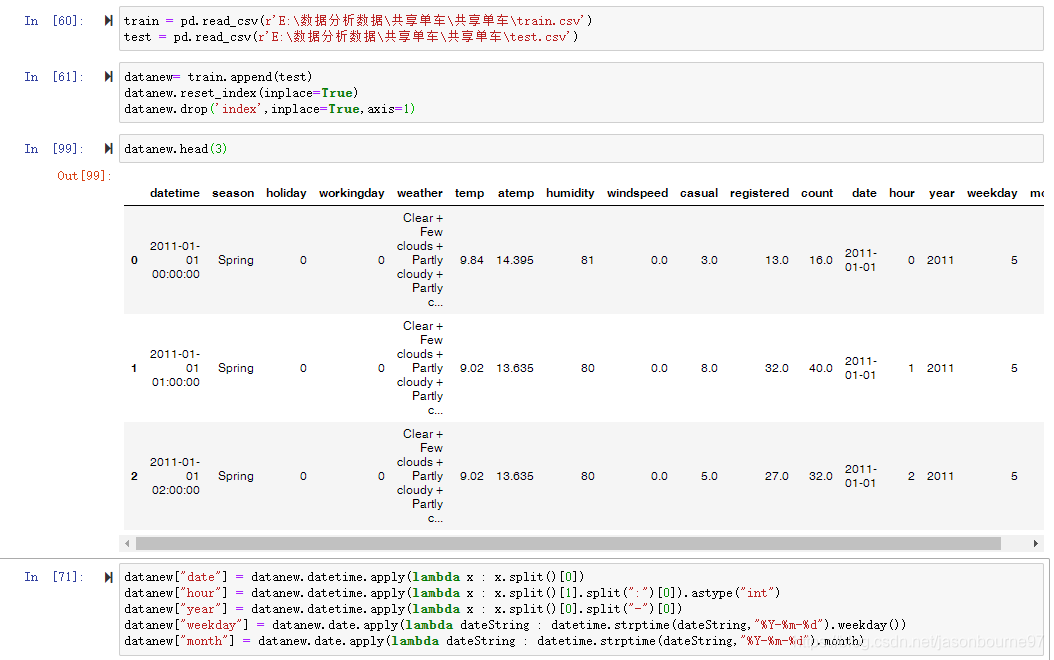The image size is (1054, 660).
Task: Click the windspeed column header
Action: coord(637,193)
